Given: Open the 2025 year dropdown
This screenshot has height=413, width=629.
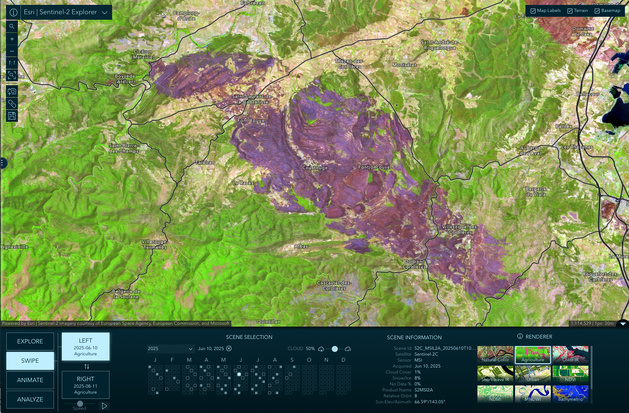Looking at the screenshot, I should pyautogui.click(x=168, y=348).
